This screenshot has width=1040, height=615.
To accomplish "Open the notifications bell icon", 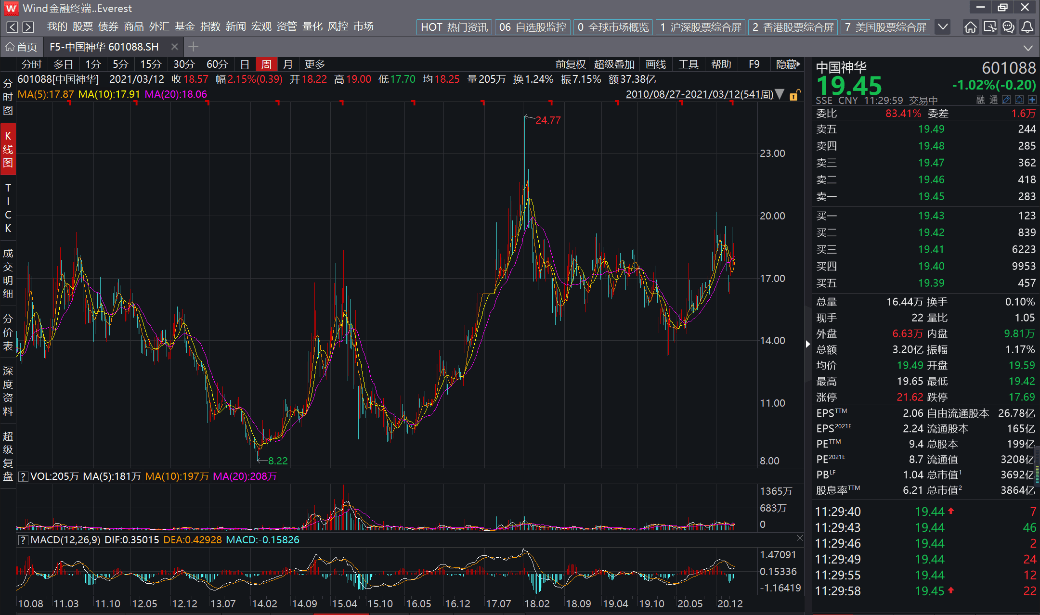I will pos(1027,27).
